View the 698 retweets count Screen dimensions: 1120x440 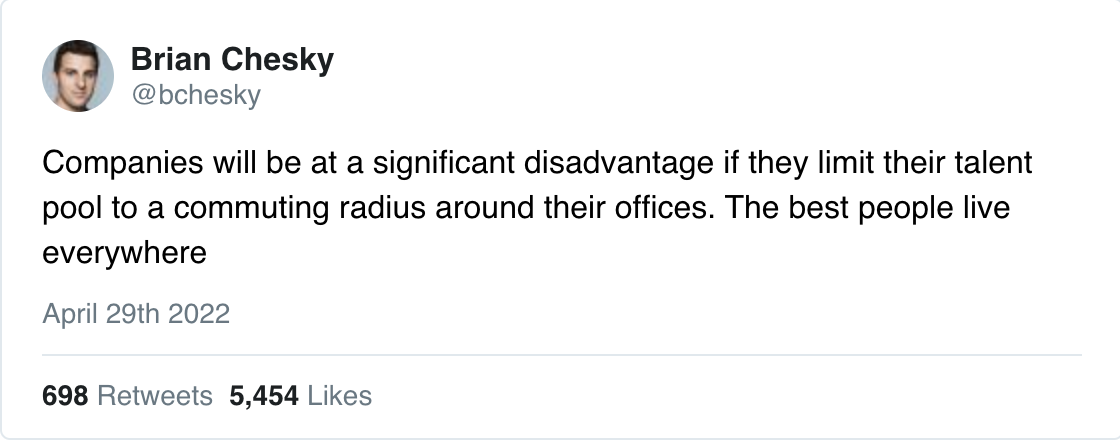point(65,396)
